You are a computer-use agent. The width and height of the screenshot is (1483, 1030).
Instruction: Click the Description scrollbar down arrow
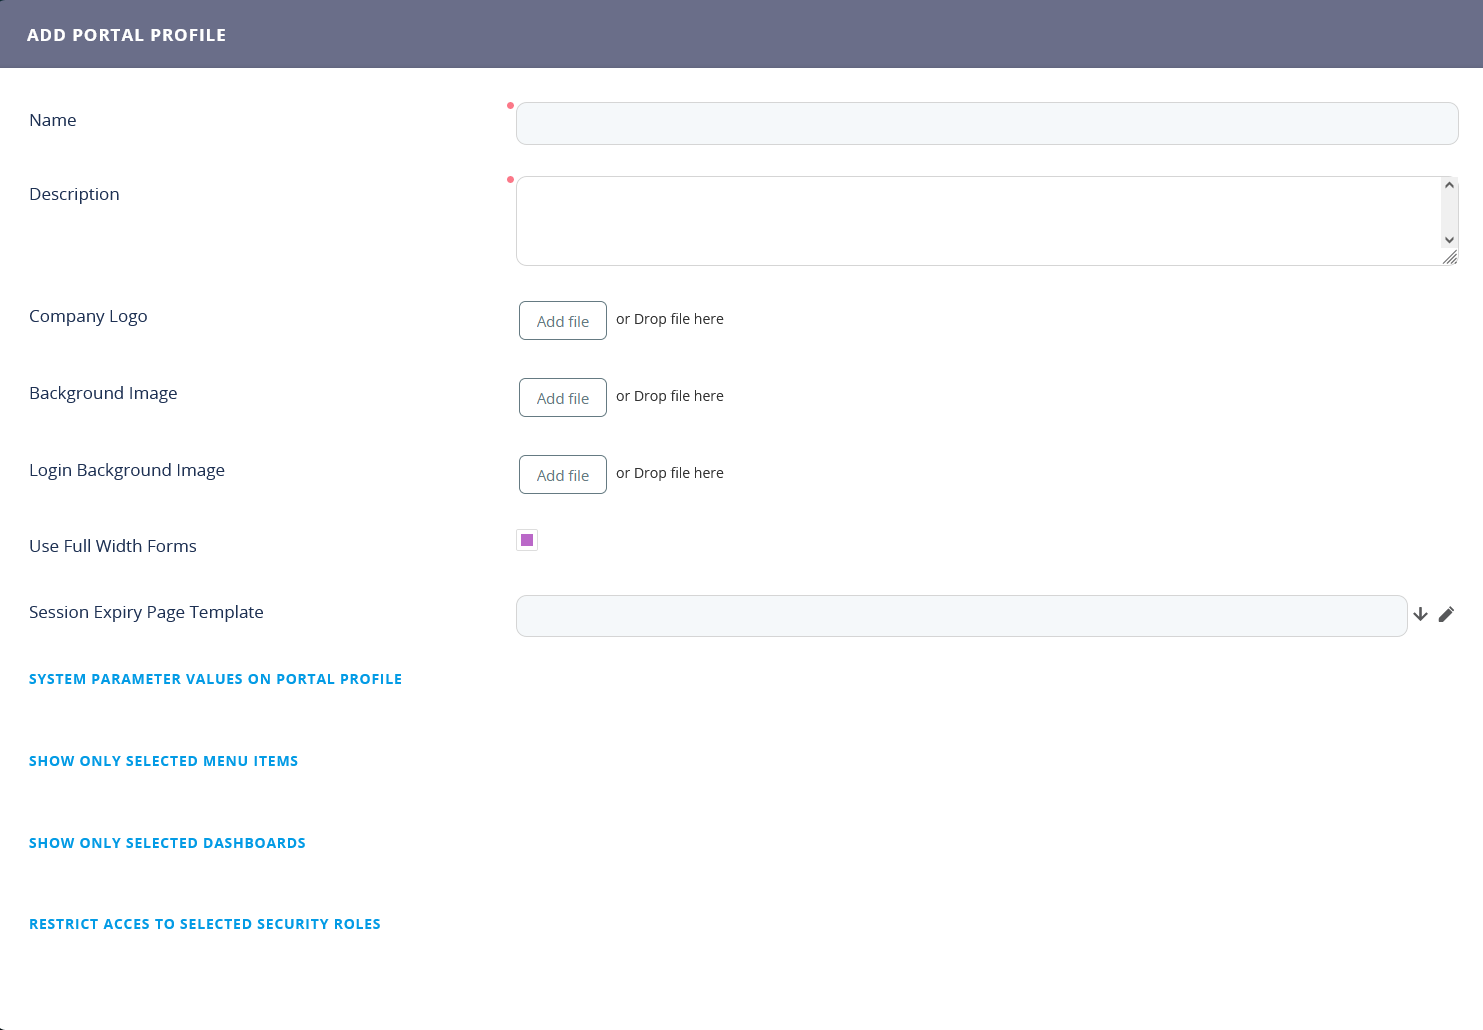tap(1449, 240)
